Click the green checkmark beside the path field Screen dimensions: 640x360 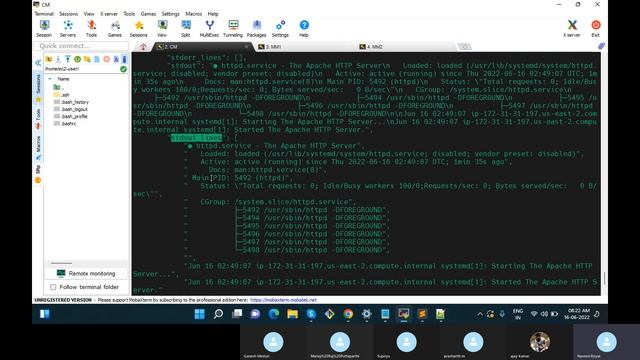pyautogui.click(x=123, y=69)
